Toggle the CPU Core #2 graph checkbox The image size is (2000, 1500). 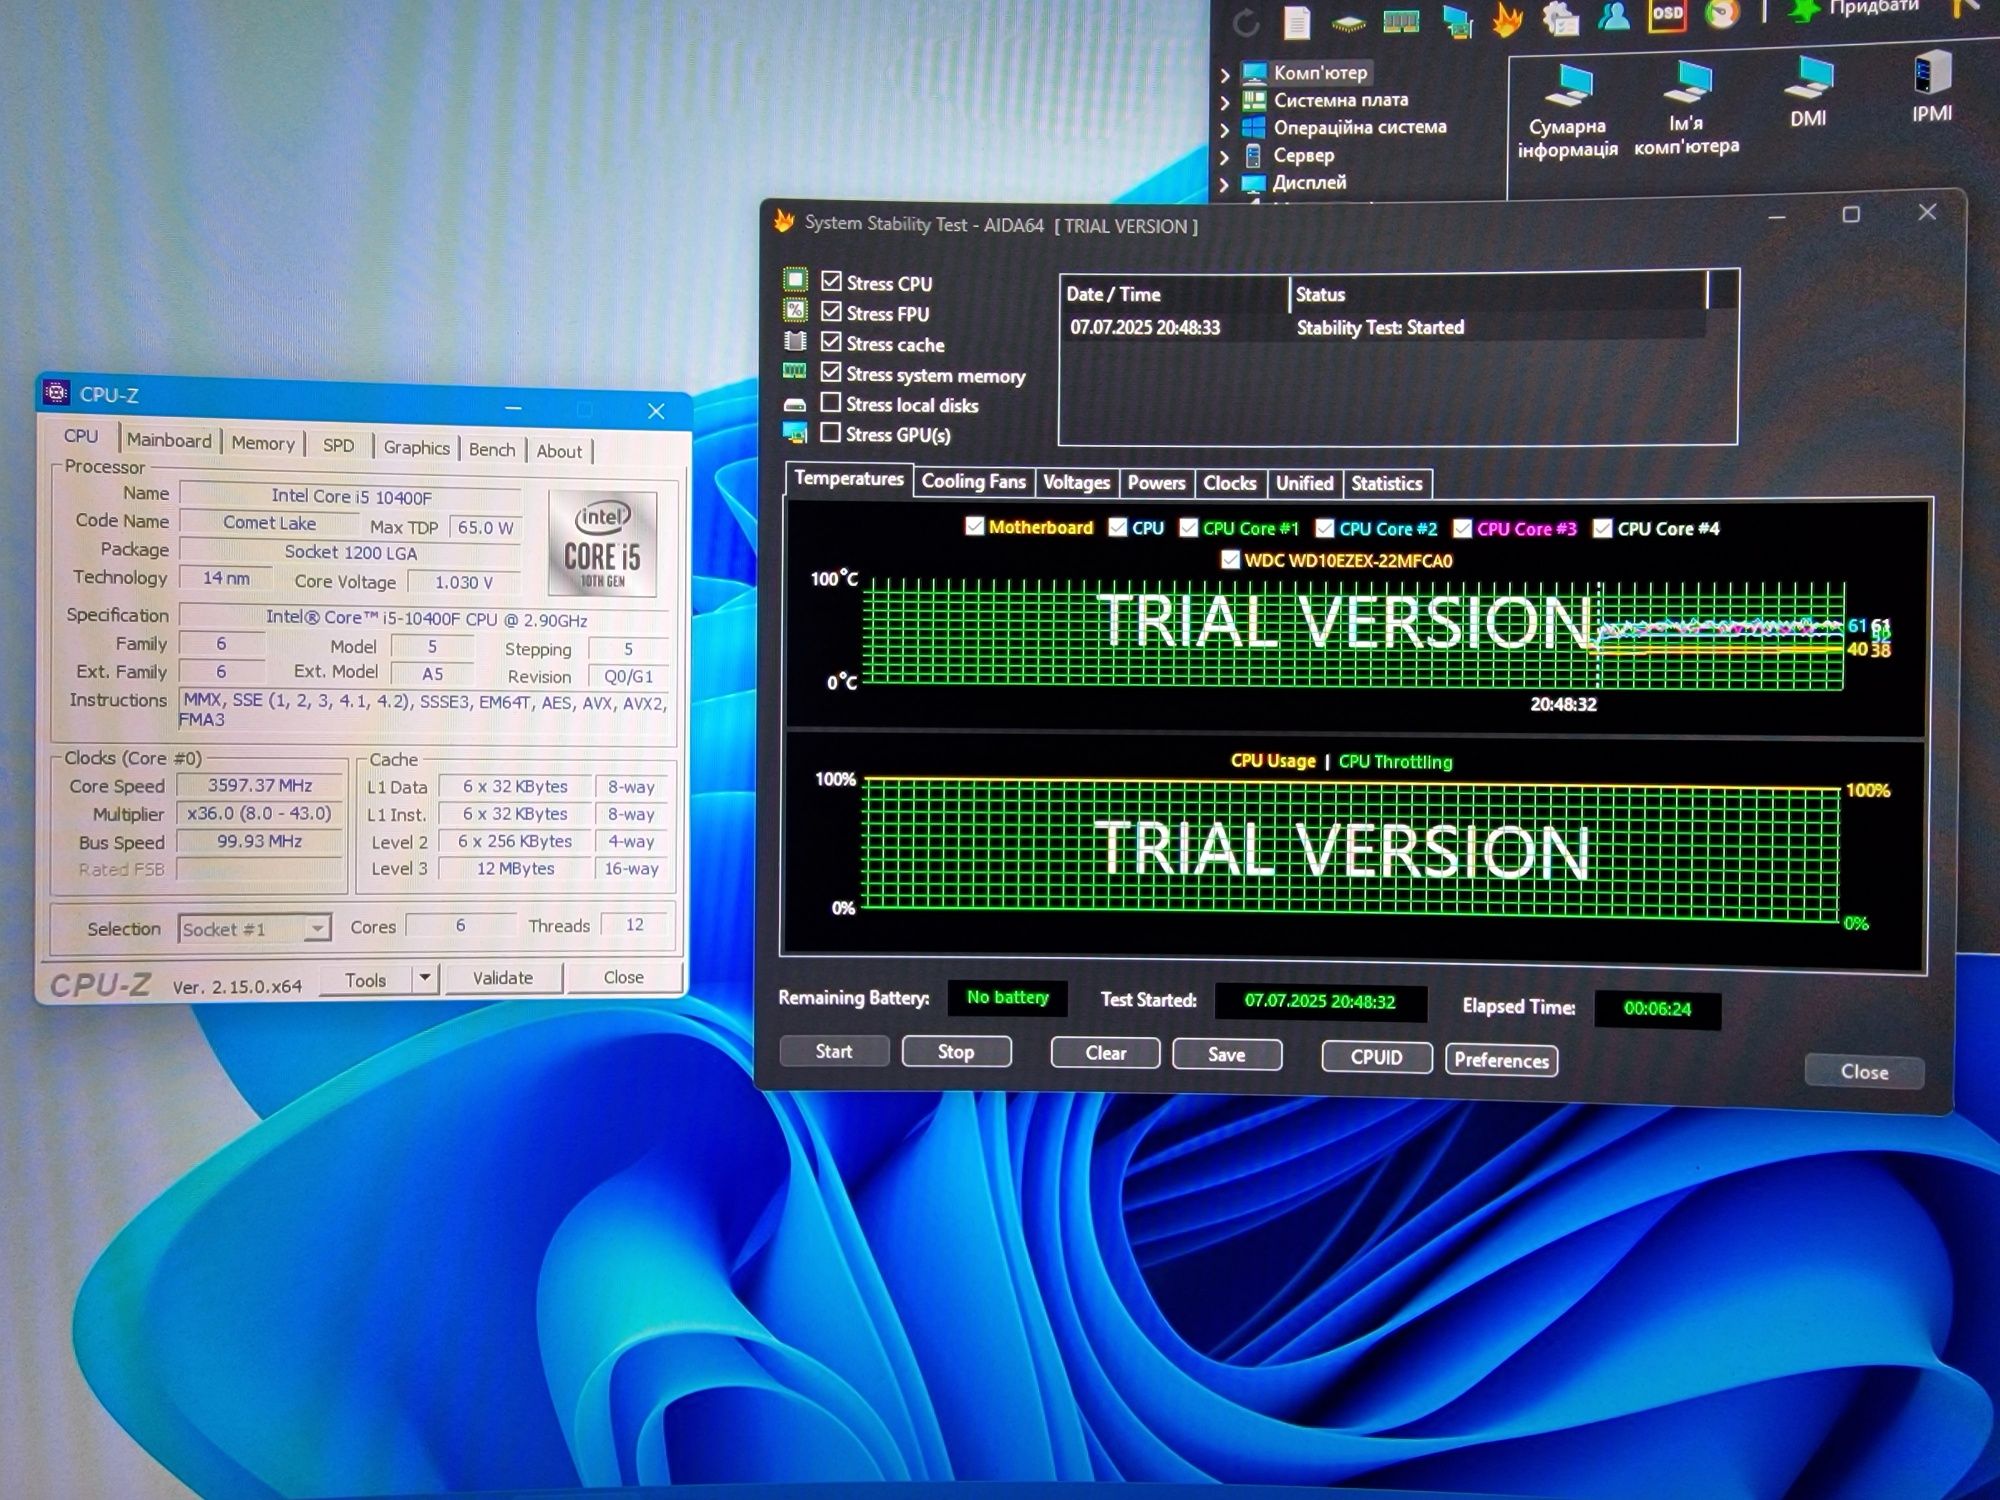tap(1324, 528)
